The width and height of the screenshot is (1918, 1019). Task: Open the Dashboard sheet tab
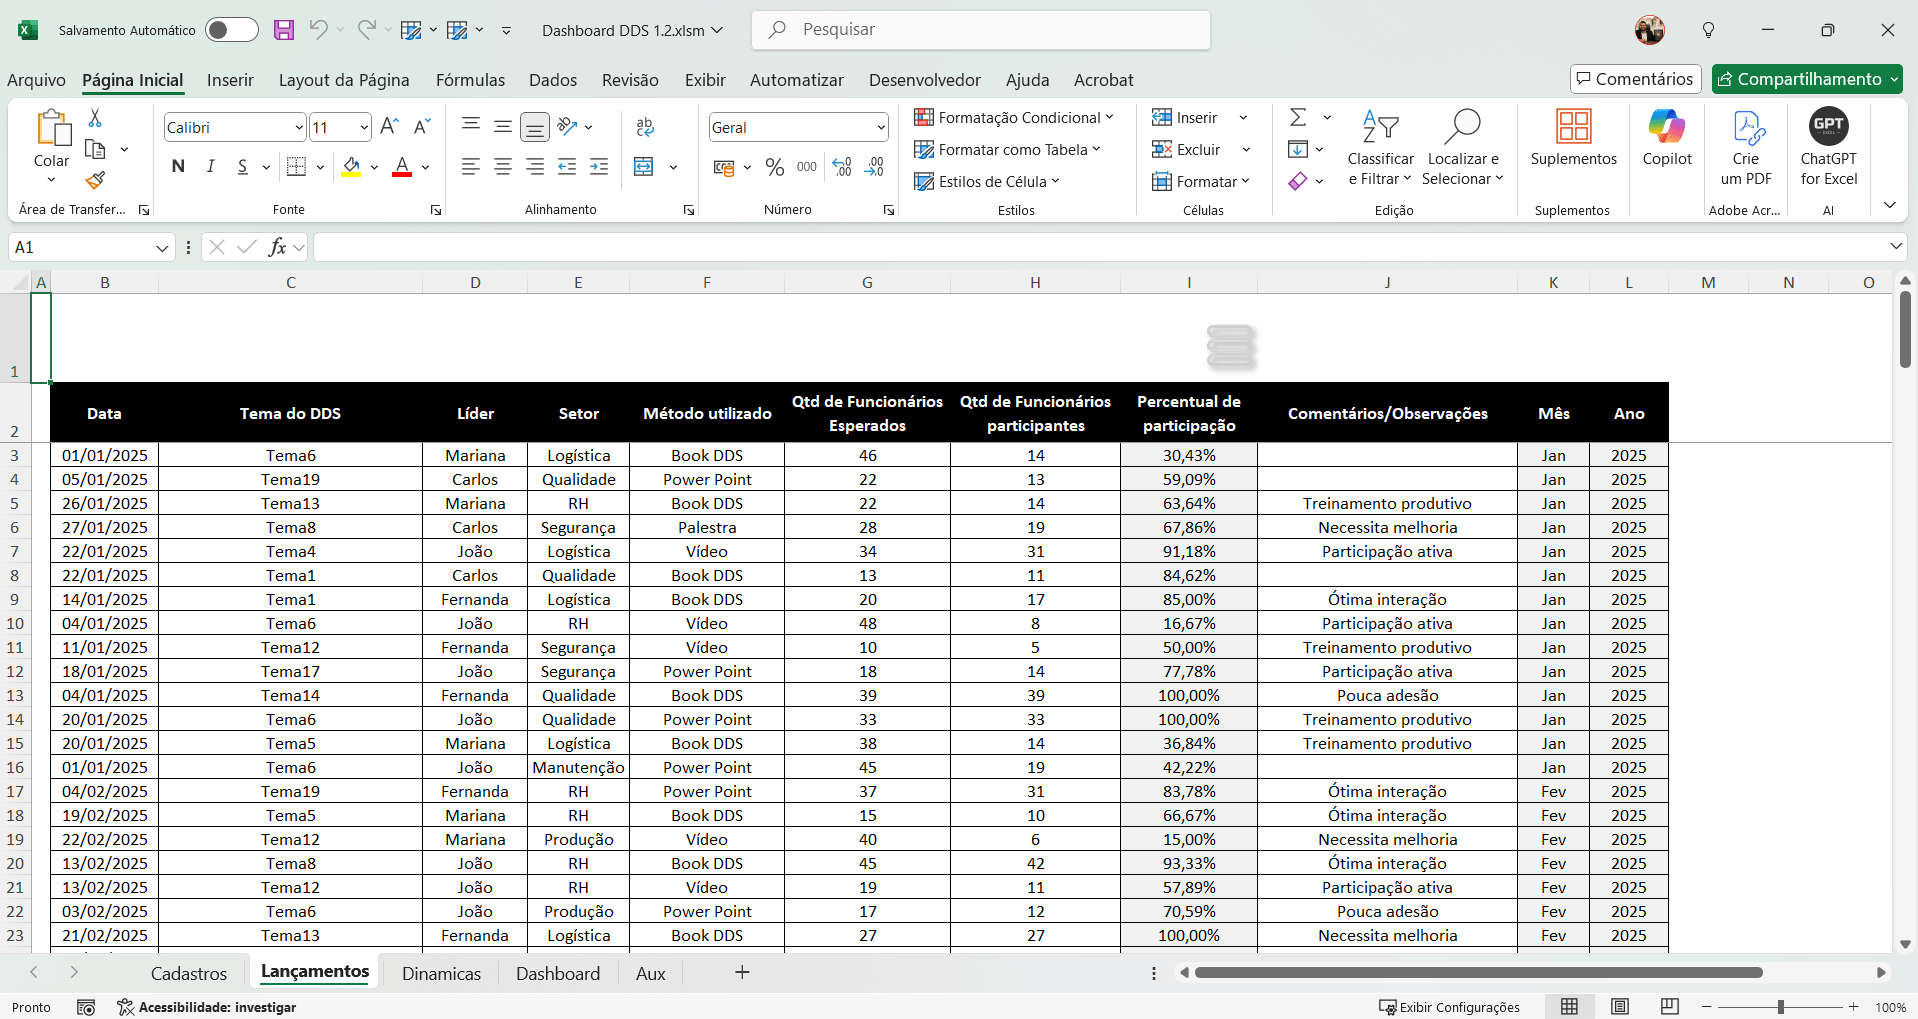click(x=558, y=972)
